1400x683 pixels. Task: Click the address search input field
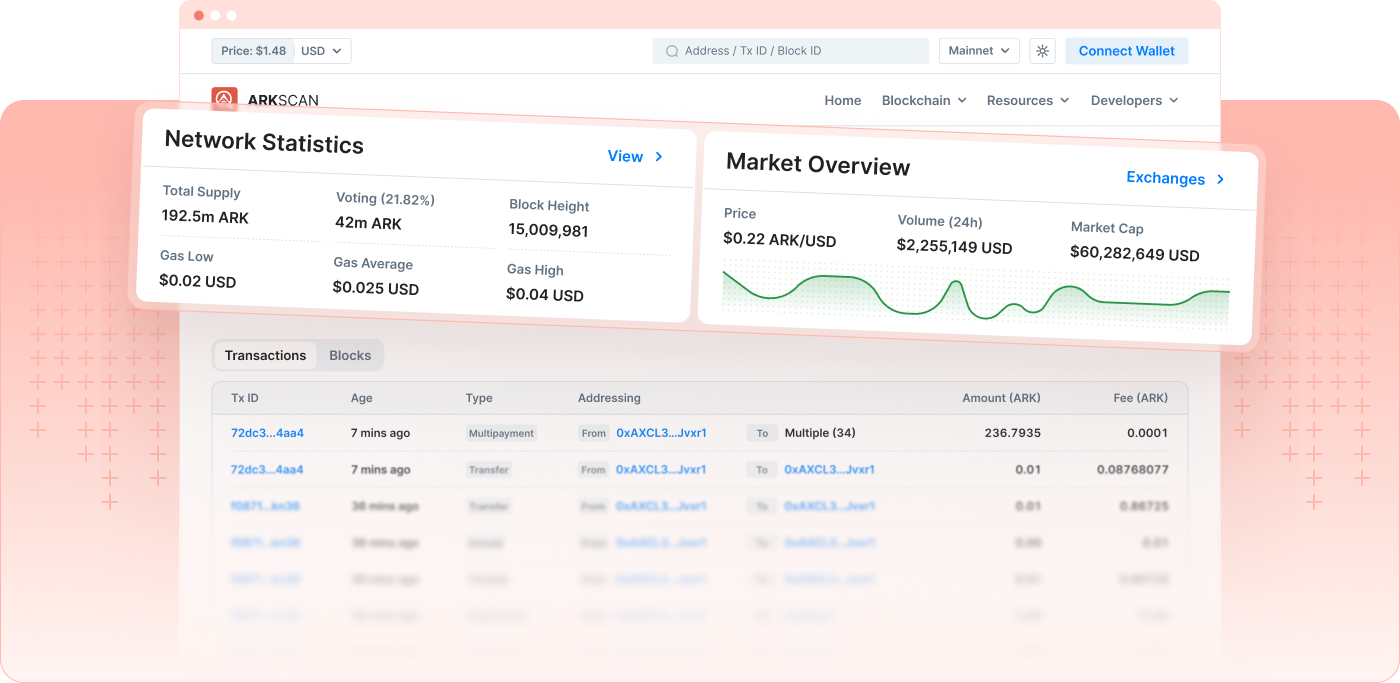click(800, 51)
